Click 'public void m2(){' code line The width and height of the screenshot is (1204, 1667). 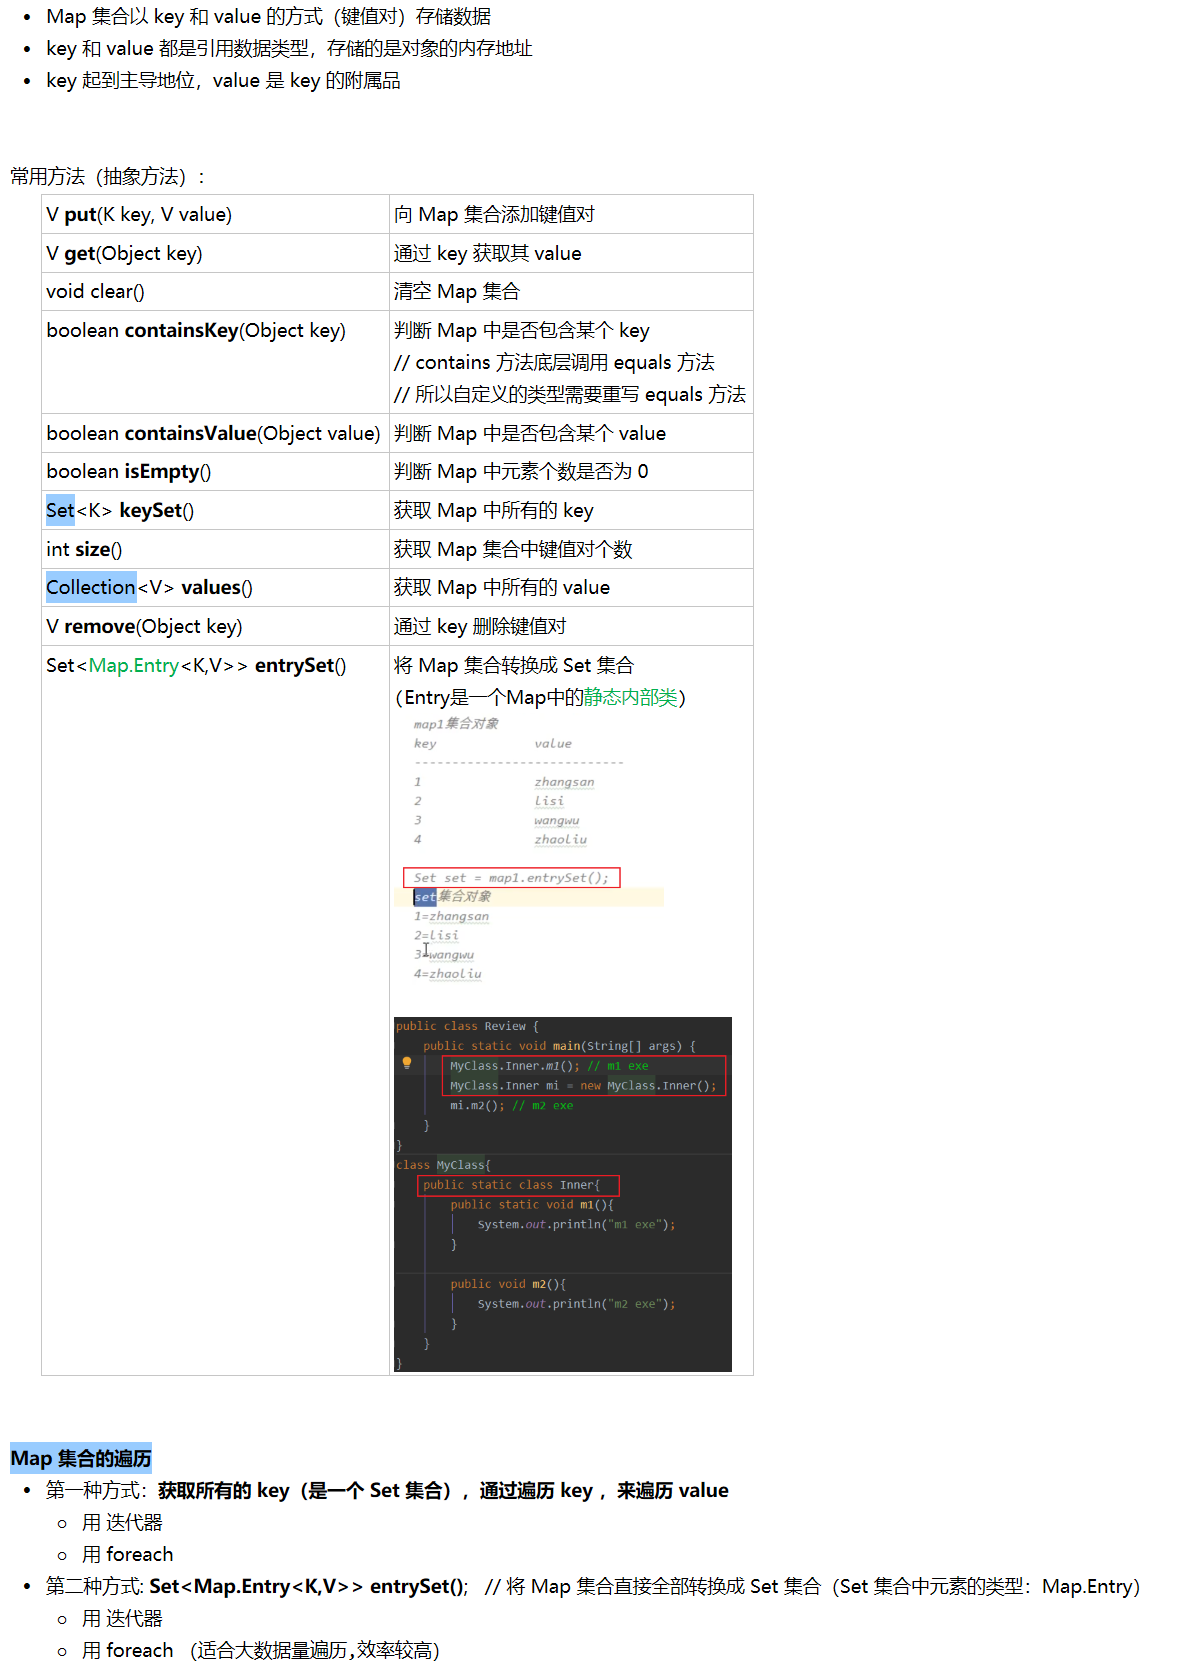click(x=508, y=1284)
